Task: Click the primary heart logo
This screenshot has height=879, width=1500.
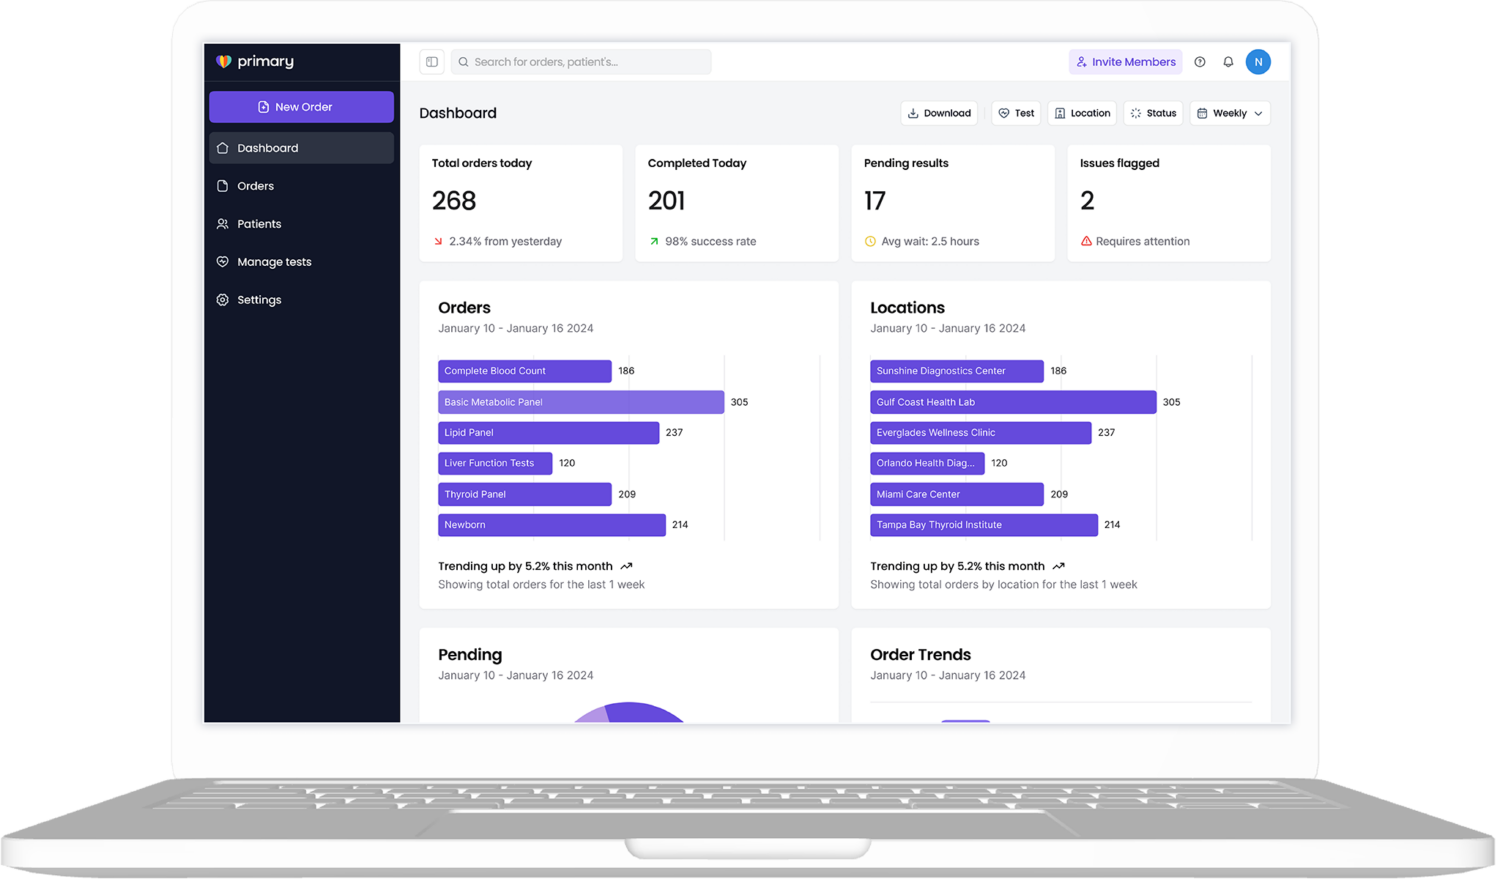Action: (224, 62)
